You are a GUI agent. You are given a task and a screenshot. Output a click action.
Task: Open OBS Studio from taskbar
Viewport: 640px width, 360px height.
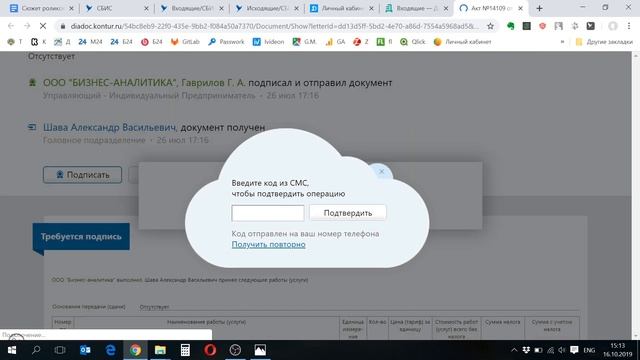coord(235,350)
